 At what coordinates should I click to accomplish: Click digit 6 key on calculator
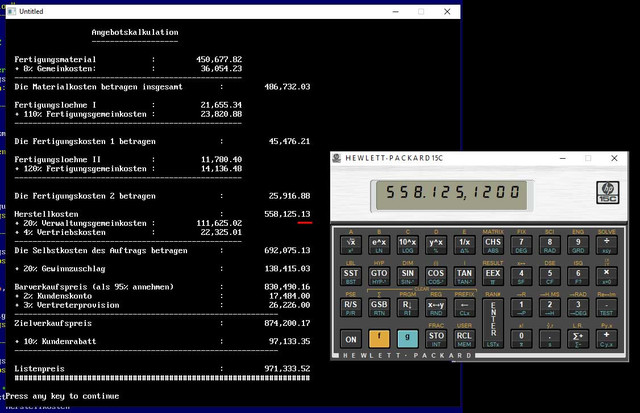(578, 276)
